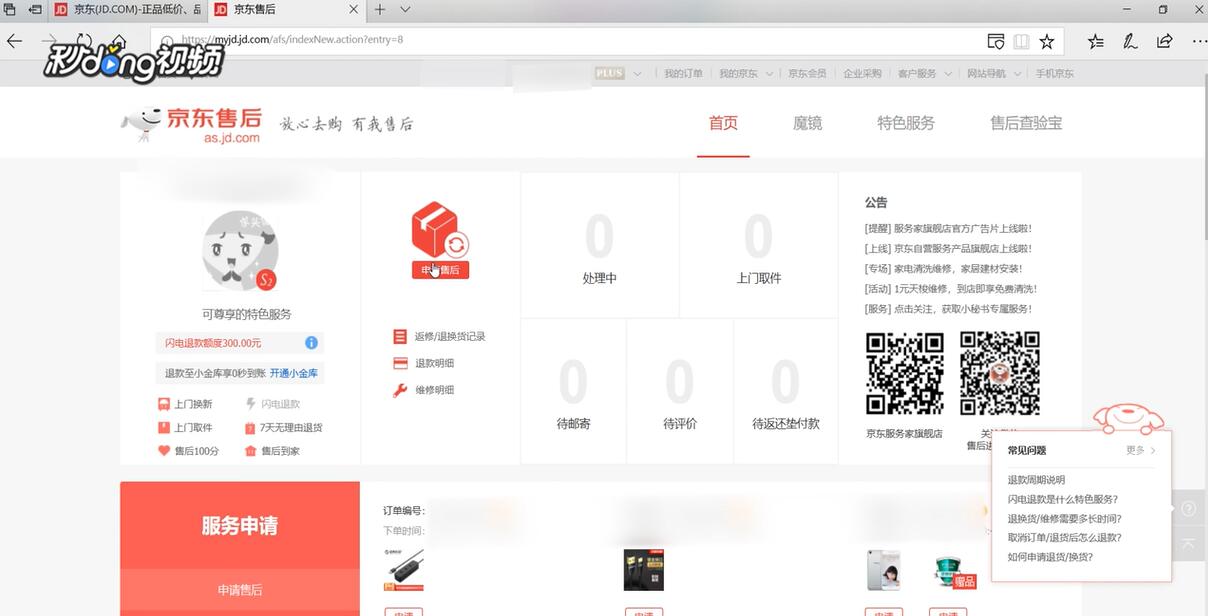
Task: Select the 魔镜 navigation tab
Action: pos(807,123)
